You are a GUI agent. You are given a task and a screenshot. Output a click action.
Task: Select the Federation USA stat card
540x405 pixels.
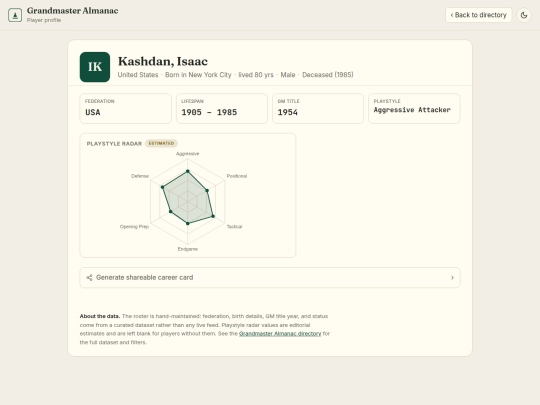point(125,108)
